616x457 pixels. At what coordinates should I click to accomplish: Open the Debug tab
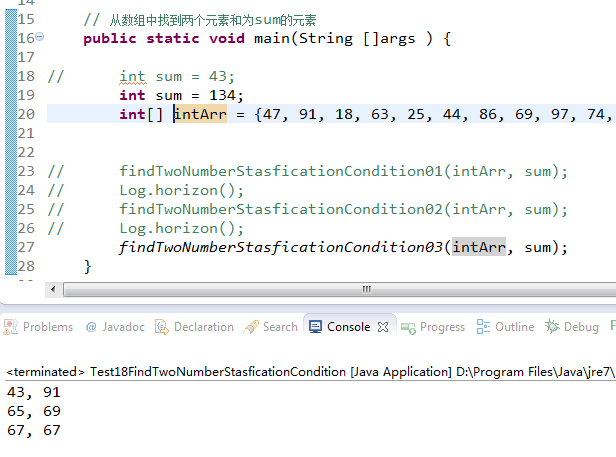coord(572,327)
